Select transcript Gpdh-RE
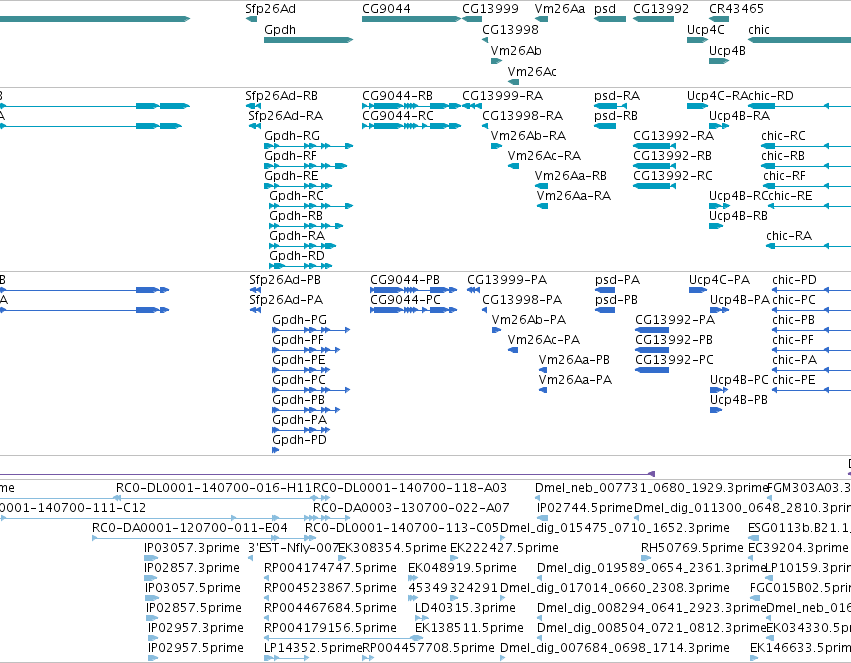This screenshot has width=851, height=663. (x=291, y=176)
